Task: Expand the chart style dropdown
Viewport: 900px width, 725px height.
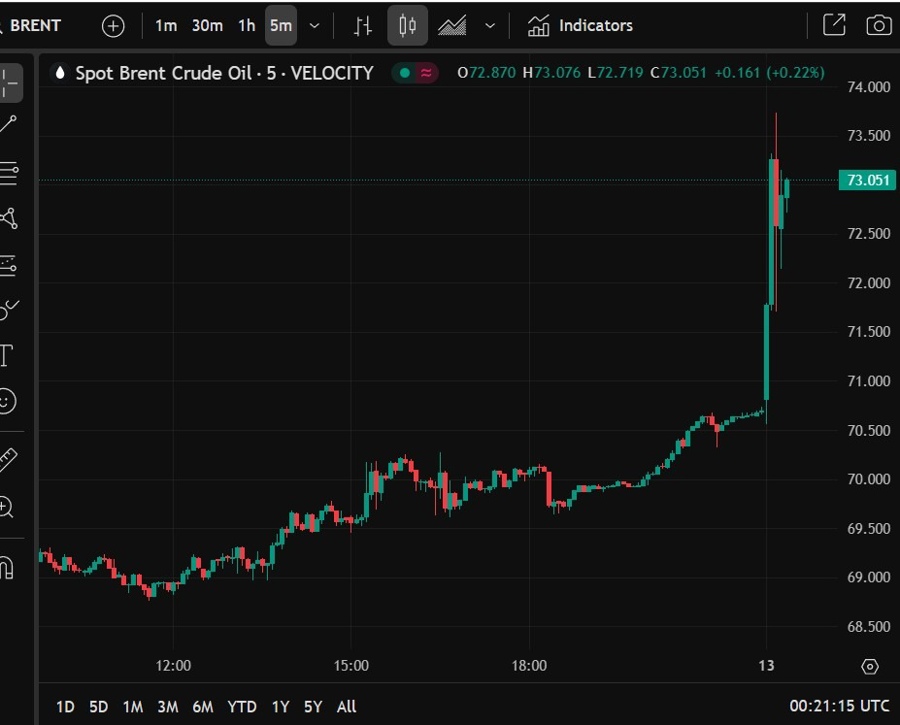Action: (x=490, y=26)
